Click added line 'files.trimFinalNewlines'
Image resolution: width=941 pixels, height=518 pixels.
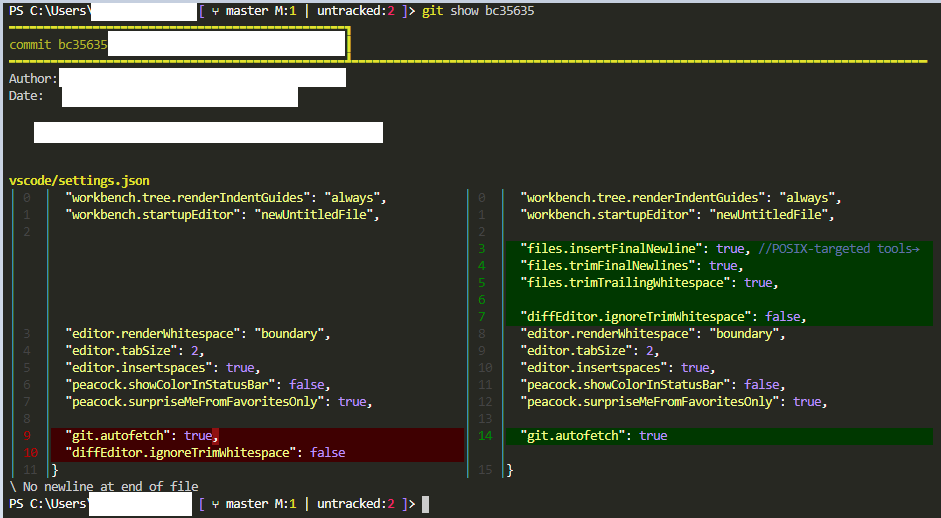pyautogui.click(x=719, y=265)
